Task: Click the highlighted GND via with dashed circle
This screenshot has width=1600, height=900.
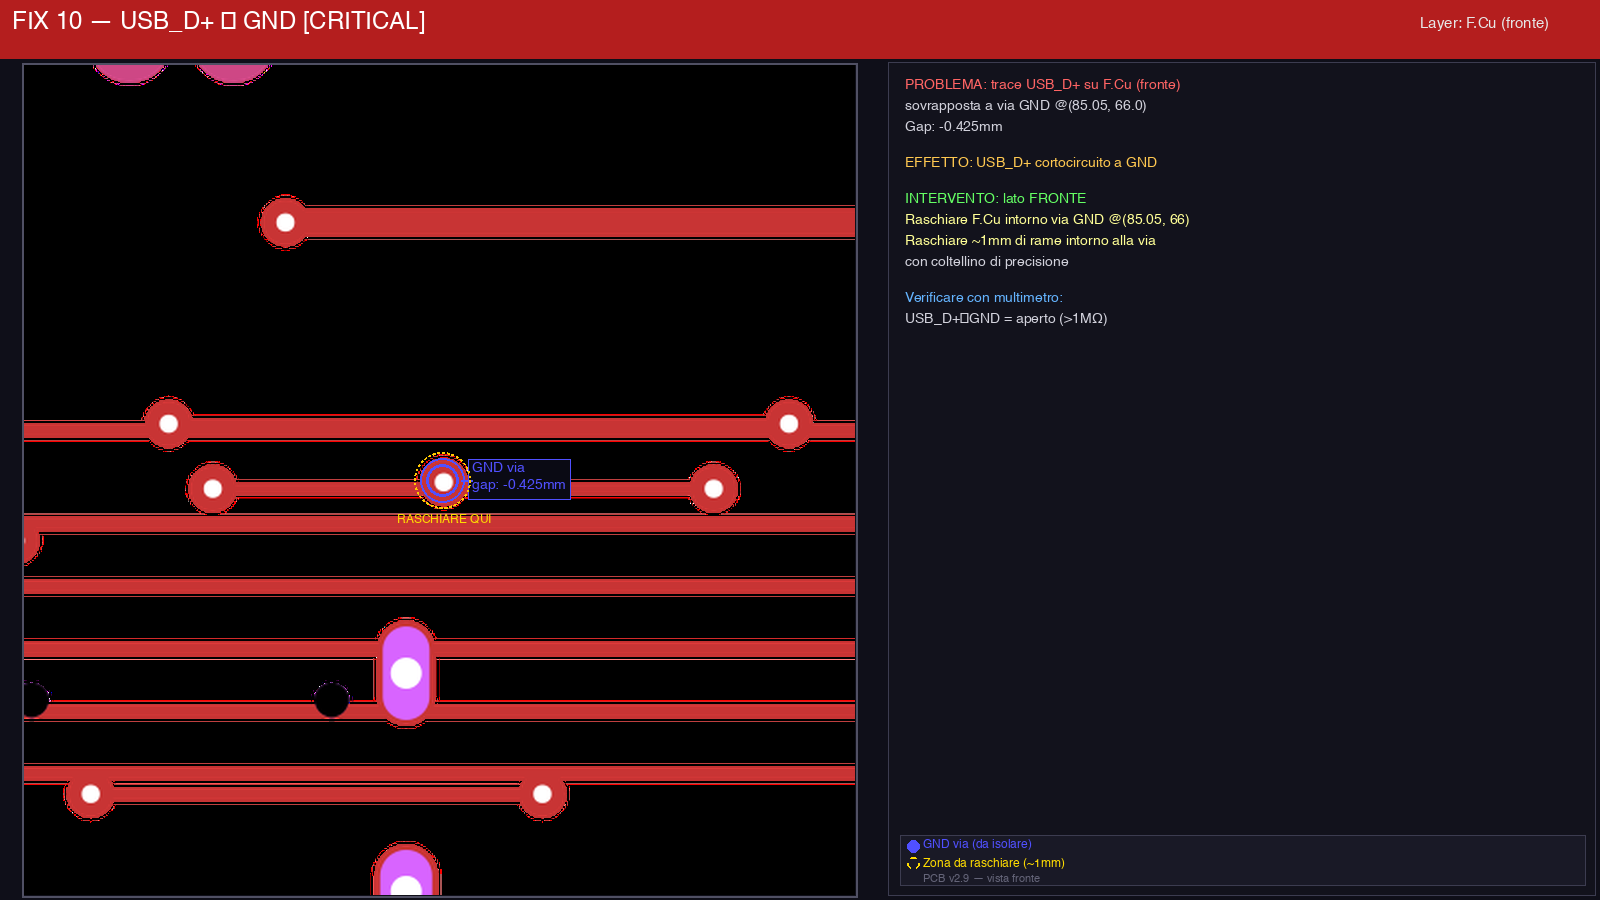Action: pyautogui.click(x=443, y=482)
